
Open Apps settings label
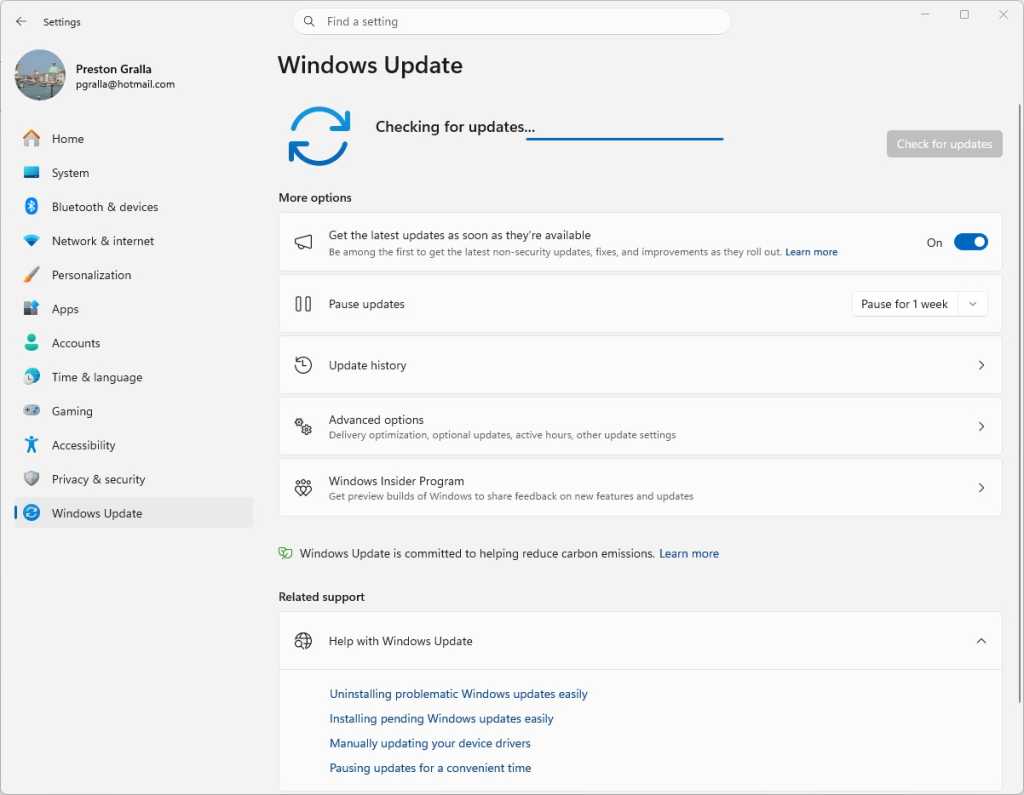pyautogui.click(x=65, y=309)
